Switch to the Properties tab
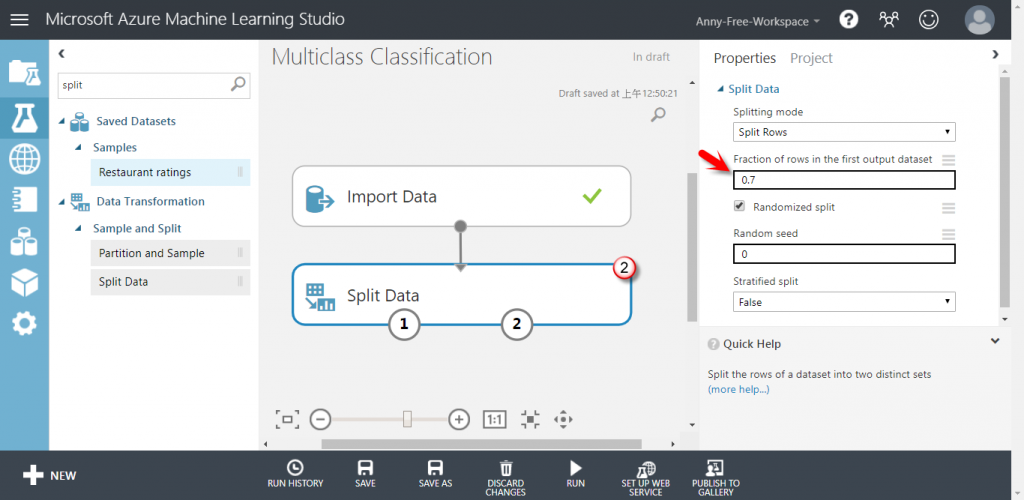The height and width of the screenshot is (500, 1024). pos(744,58)
